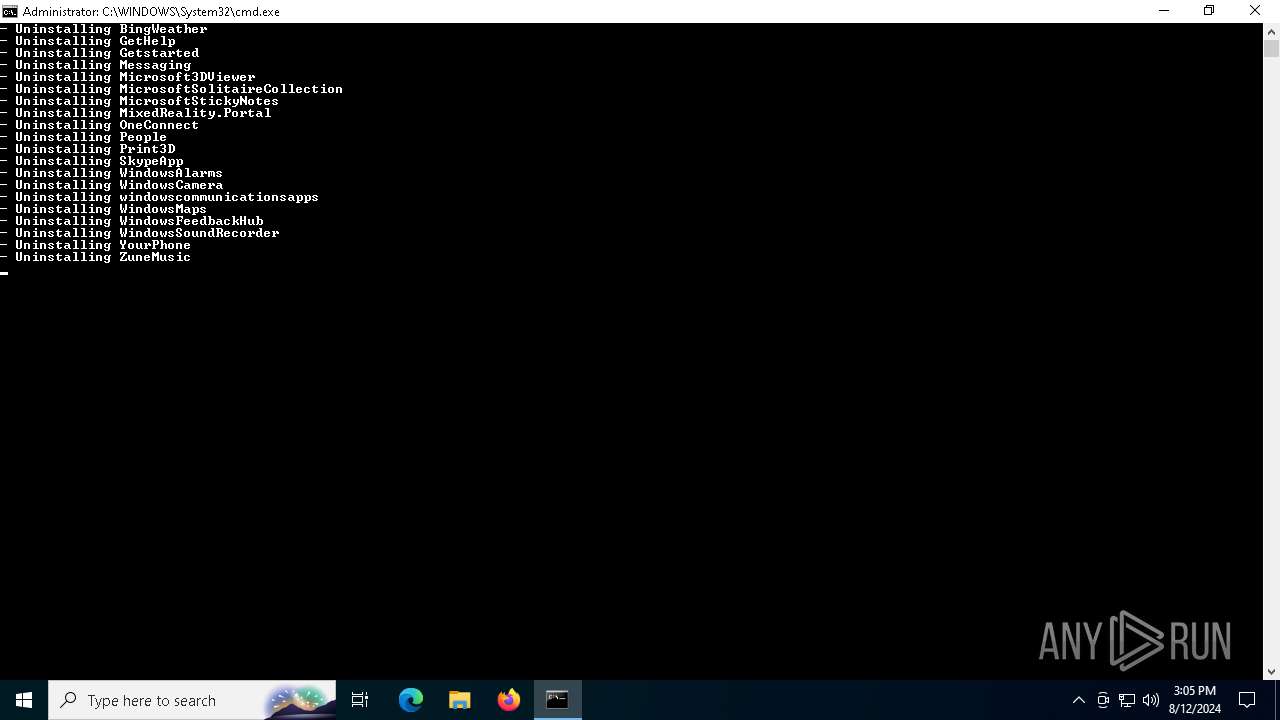
Task: Open Task View on the taskbar
Action: 360,700
